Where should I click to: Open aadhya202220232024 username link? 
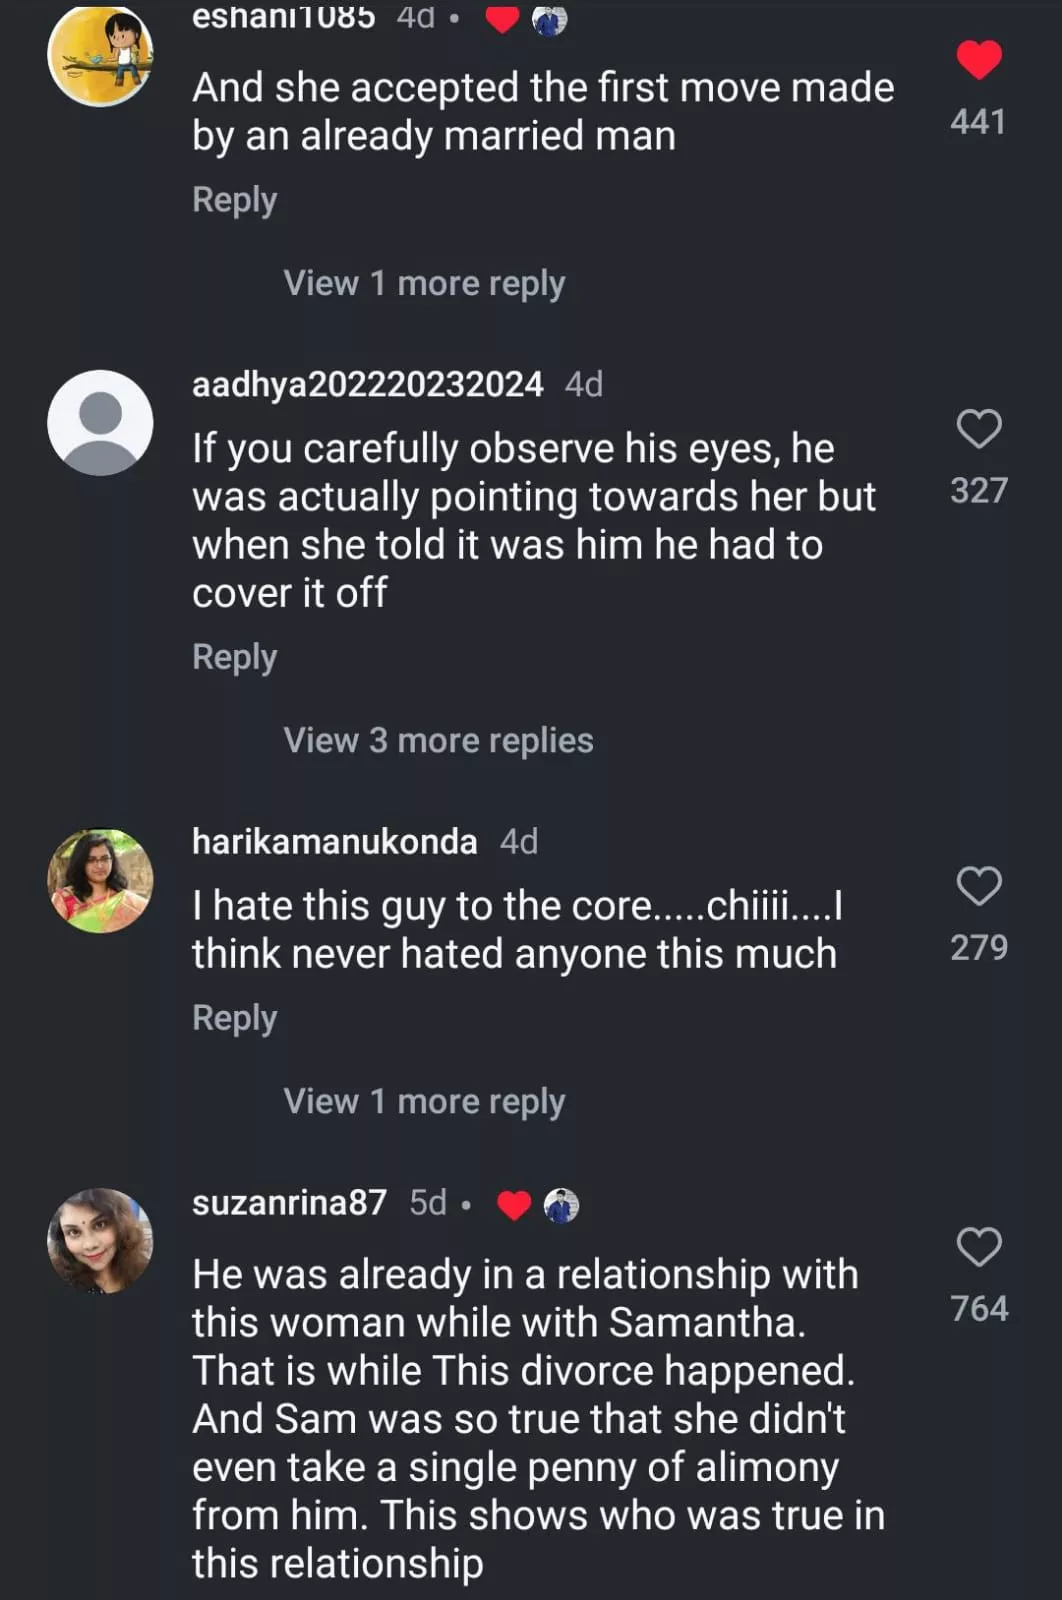coord(367,384)
